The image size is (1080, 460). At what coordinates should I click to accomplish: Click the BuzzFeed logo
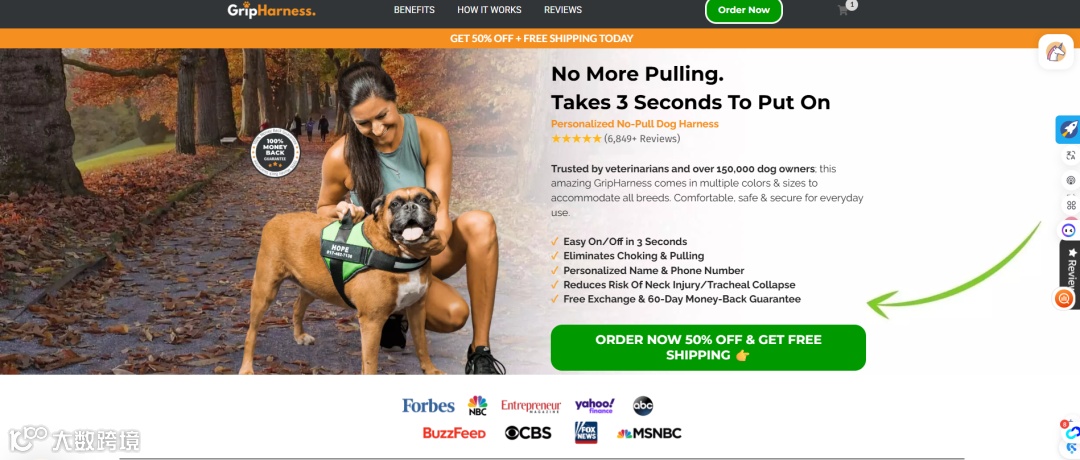[454, 433]
